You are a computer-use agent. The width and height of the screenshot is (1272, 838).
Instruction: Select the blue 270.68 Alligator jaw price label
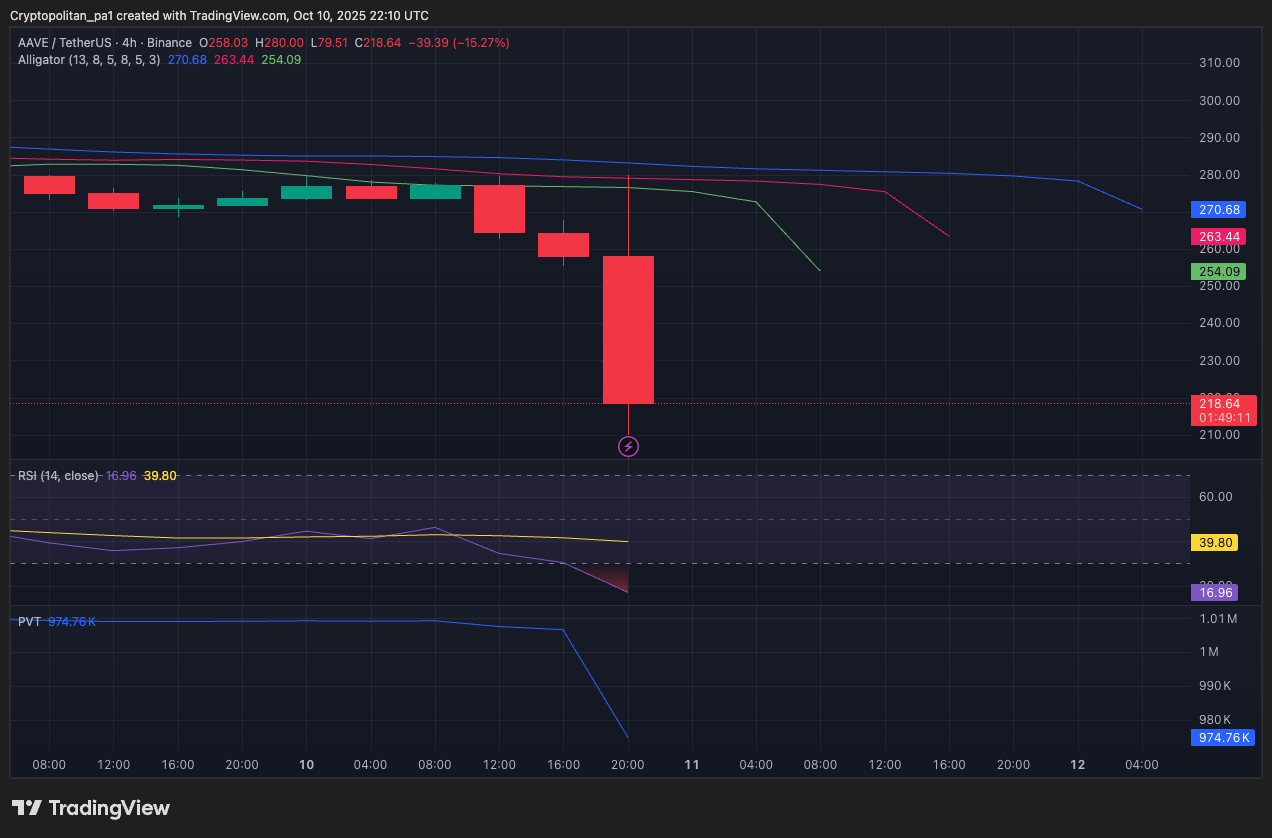click(x=1216, y=210)
